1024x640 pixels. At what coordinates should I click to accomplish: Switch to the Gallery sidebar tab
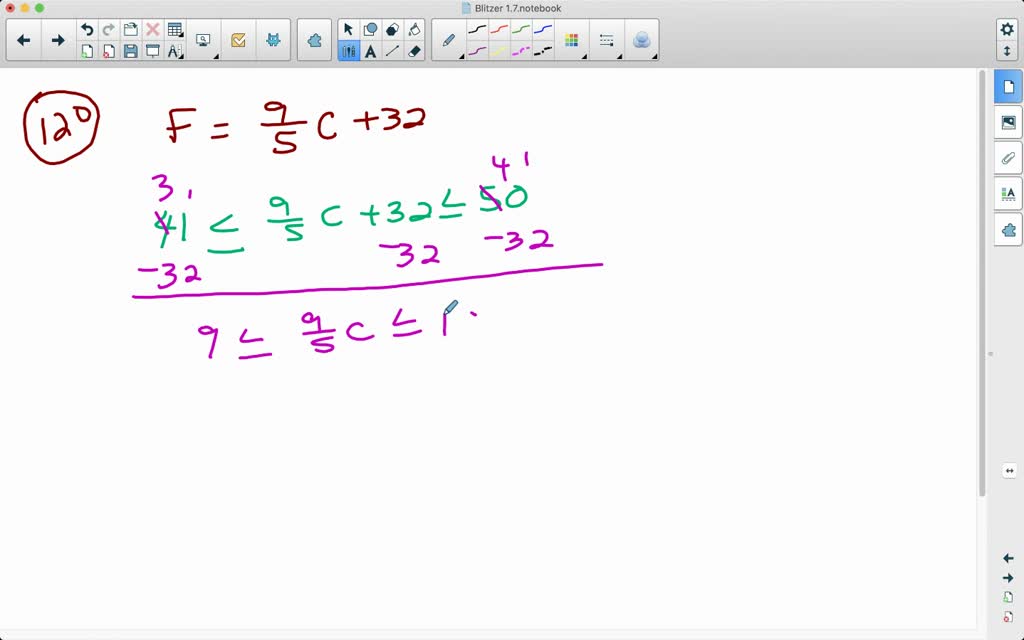[1008, 122]
